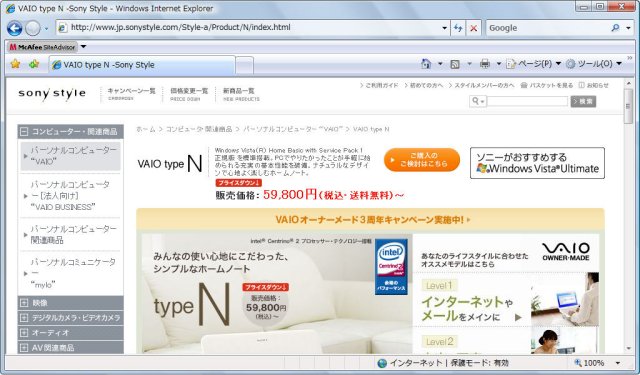Open the recent pages dropdown beside Forward
Image resolution: width=640 pixels, height=375 pixels.
pyautogui.click(x=46, y=29)
